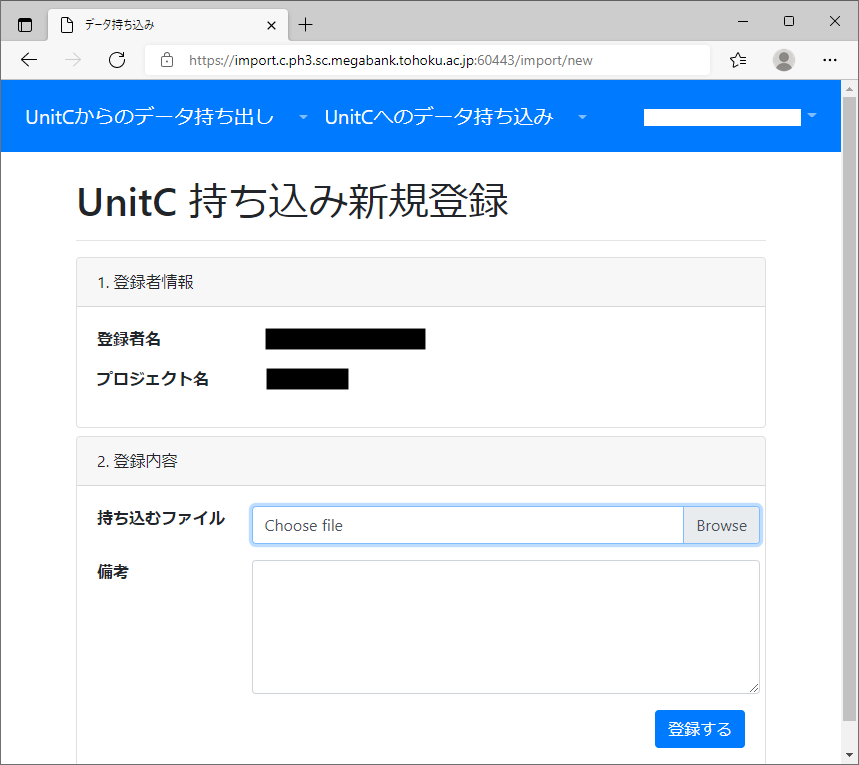
Task: Click the 登録する button
Action: pos(700,729)
